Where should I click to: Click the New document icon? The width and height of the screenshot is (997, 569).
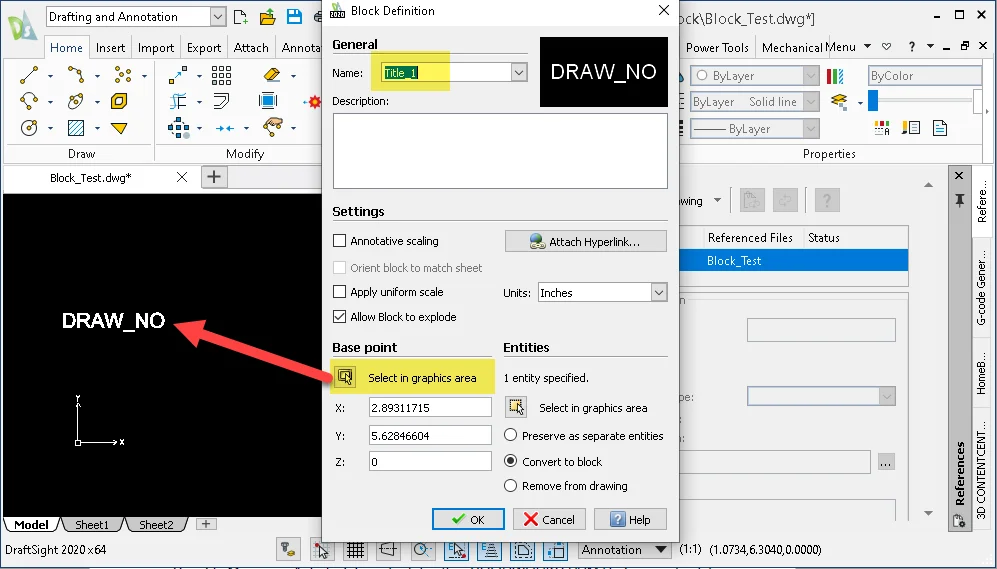point(240,17)
